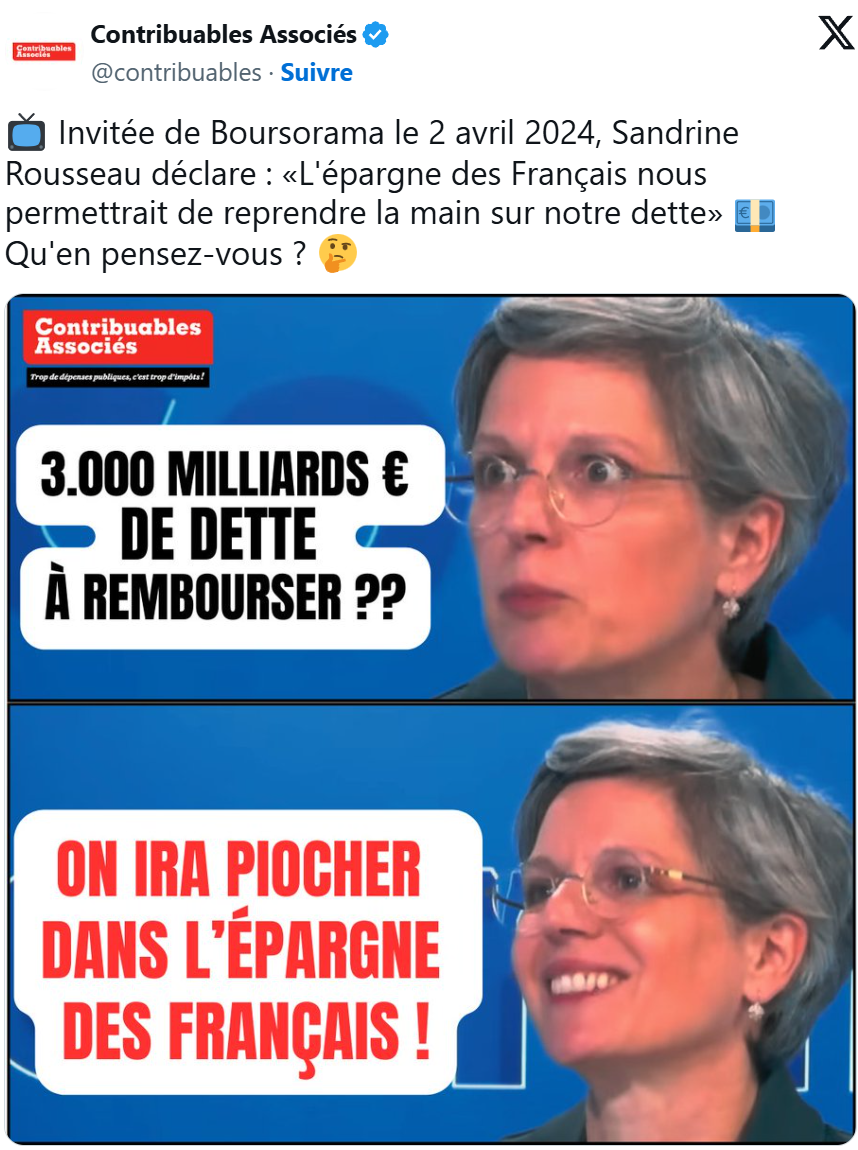858x1150 pixels.
Task: Click the euro banknote emoji
Action: pyautogui.click(x=755, y=215)
